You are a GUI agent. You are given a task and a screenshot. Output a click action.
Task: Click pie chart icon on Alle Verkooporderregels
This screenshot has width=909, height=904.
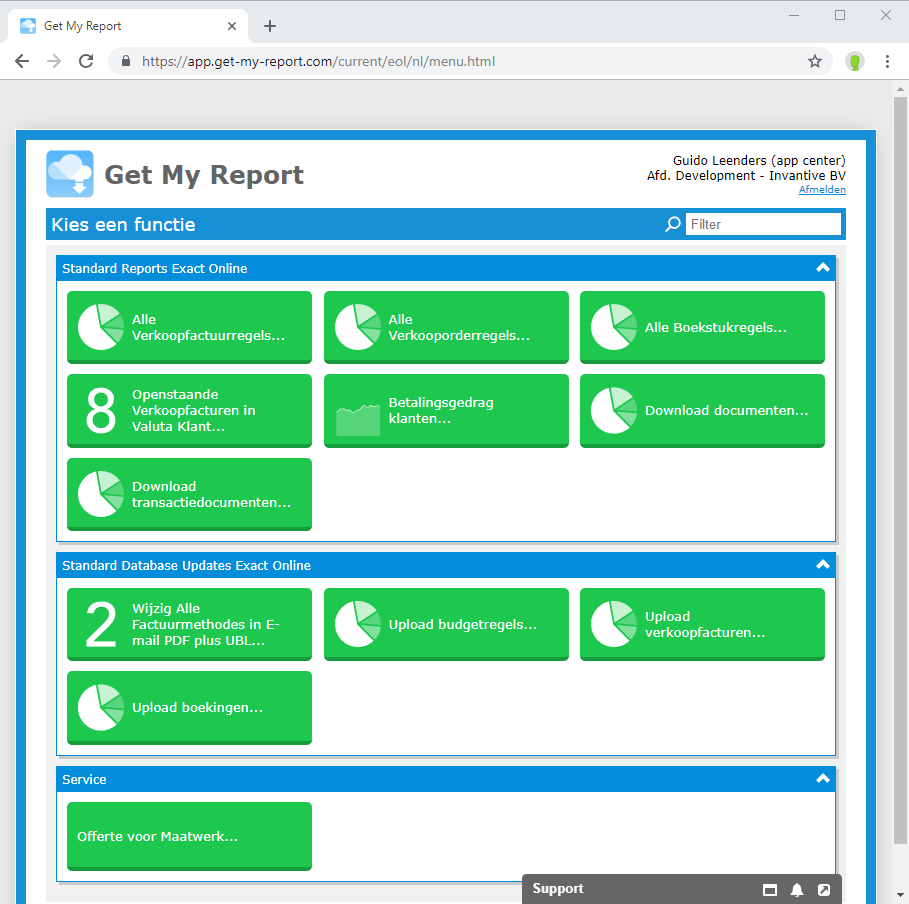pos(358,327)
